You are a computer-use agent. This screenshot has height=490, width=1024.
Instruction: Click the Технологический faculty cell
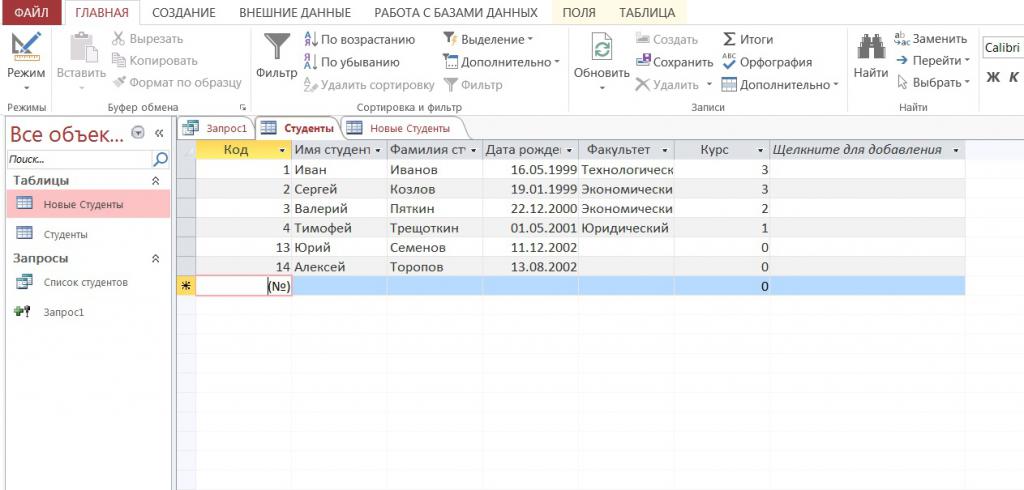click(x=626, y=170)
